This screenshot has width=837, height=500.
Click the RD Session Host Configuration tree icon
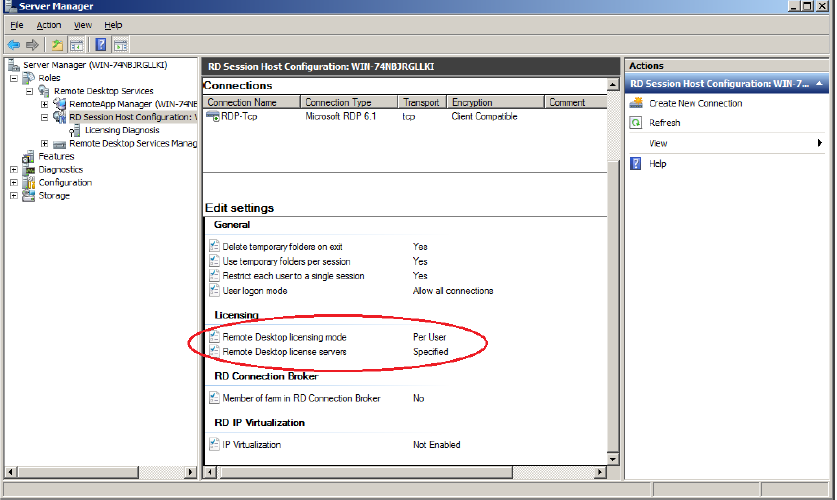pyautogui.click(x=60, y=117)
